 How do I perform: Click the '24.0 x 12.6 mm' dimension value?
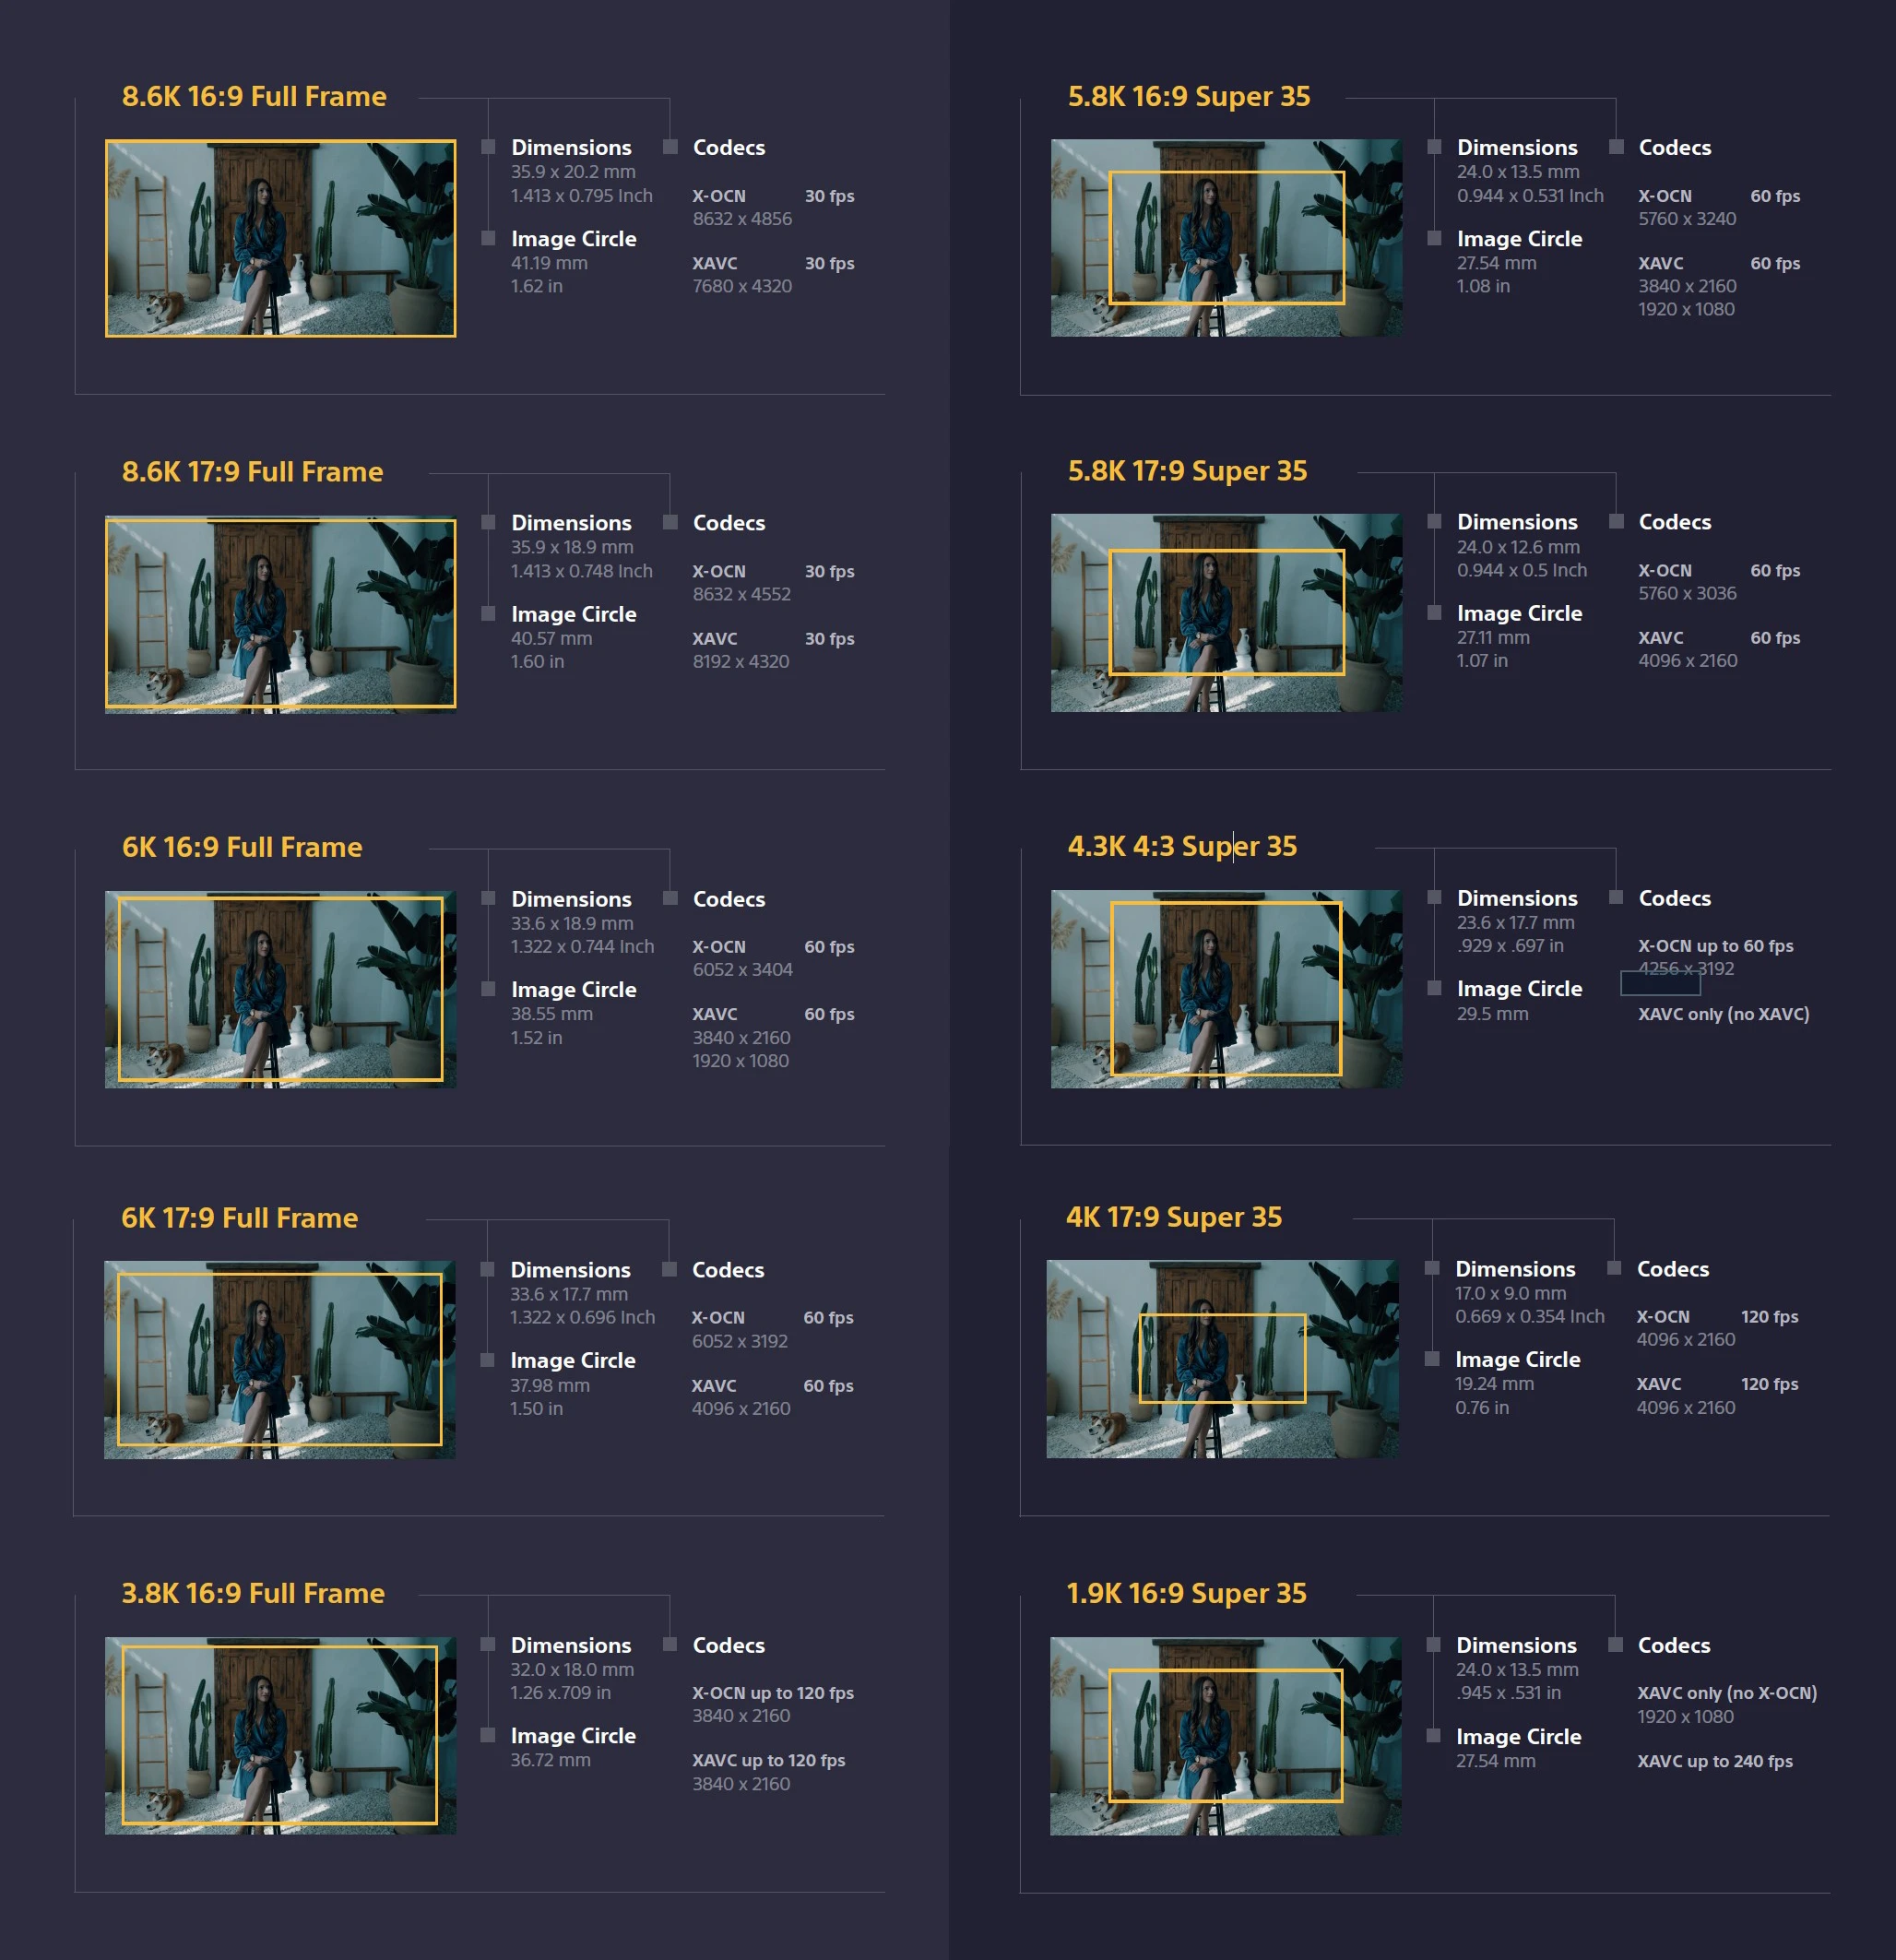click(x=1518, y=546)
